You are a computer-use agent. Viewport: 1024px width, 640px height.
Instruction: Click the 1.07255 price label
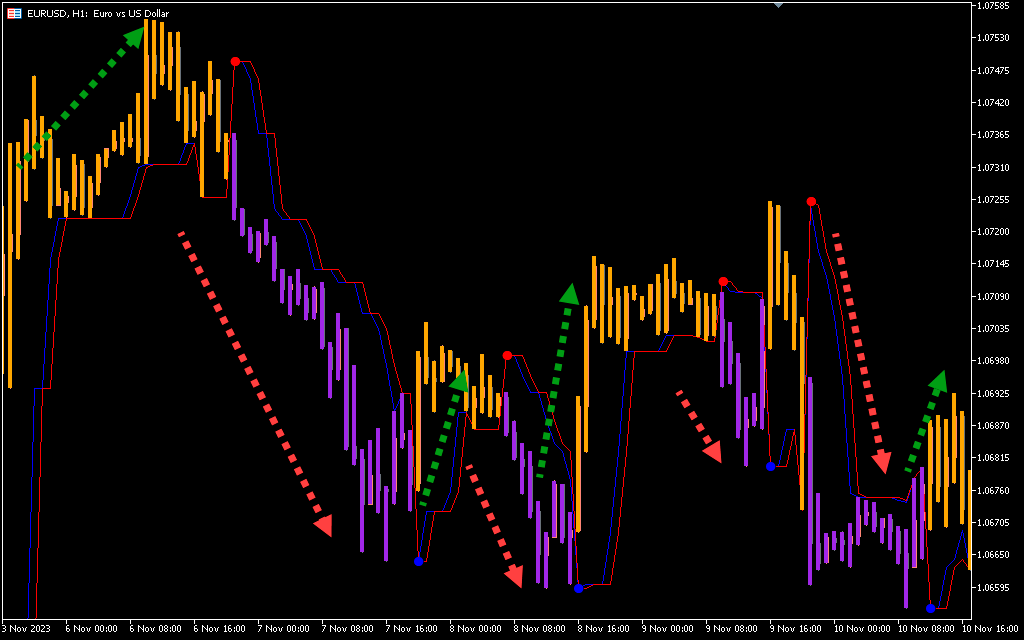[995, 199]
